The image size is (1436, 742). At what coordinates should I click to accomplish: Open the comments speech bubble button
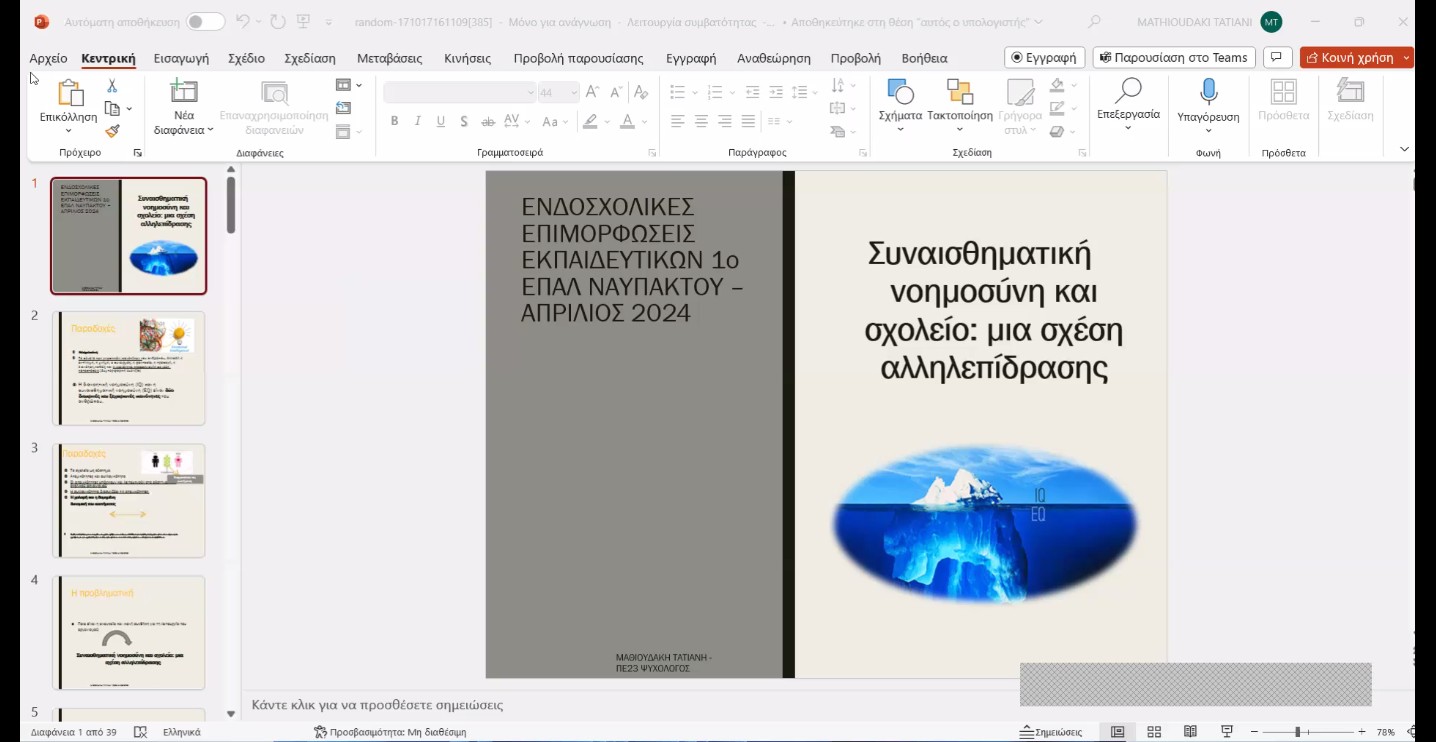click(1276, 58)
